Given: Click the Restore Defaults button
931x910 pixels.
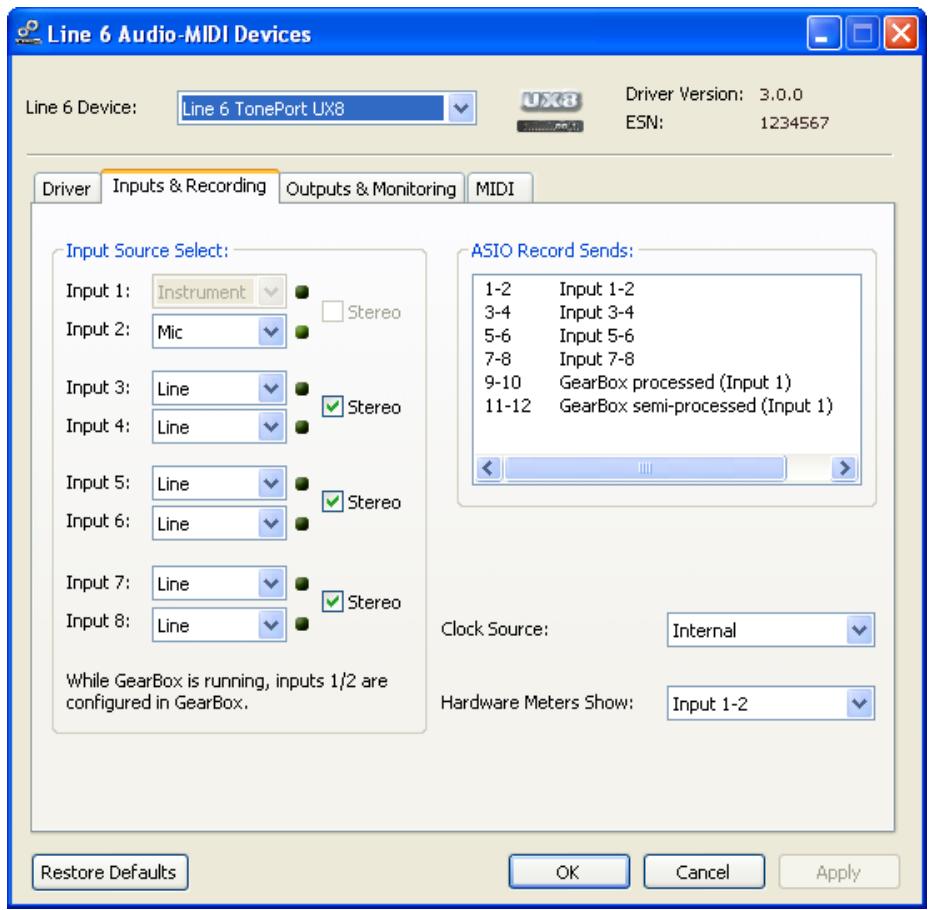Looking at the screenshot, I should 110,872.
